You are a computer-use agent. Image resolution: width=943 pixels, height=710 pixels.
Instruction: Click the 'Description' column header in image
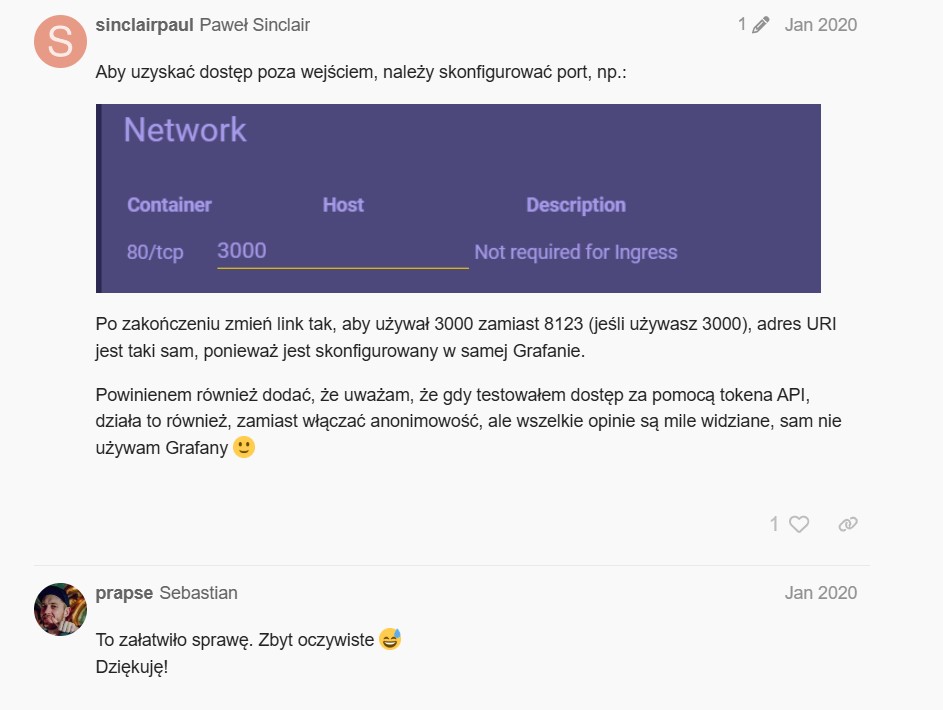pos(575,205)
